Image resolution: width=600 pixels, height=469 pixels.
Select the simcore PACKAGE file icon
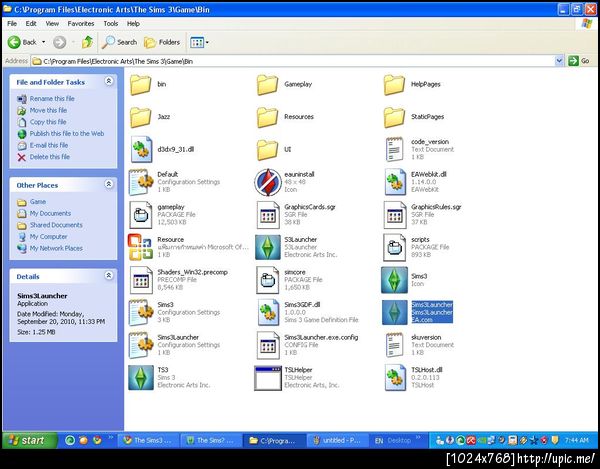tap(268, 280)
